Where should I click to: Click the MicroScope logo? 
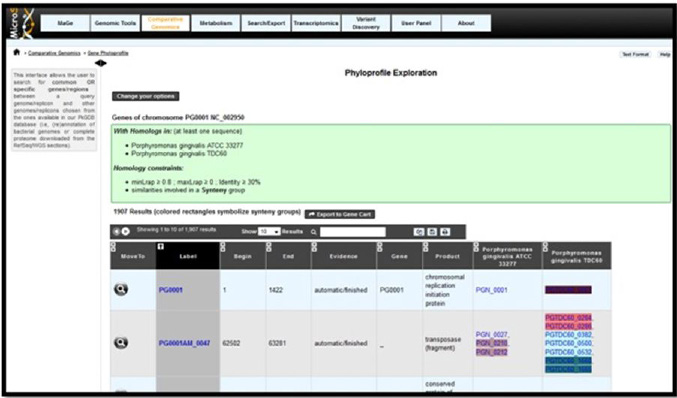(x=22, y=24)
